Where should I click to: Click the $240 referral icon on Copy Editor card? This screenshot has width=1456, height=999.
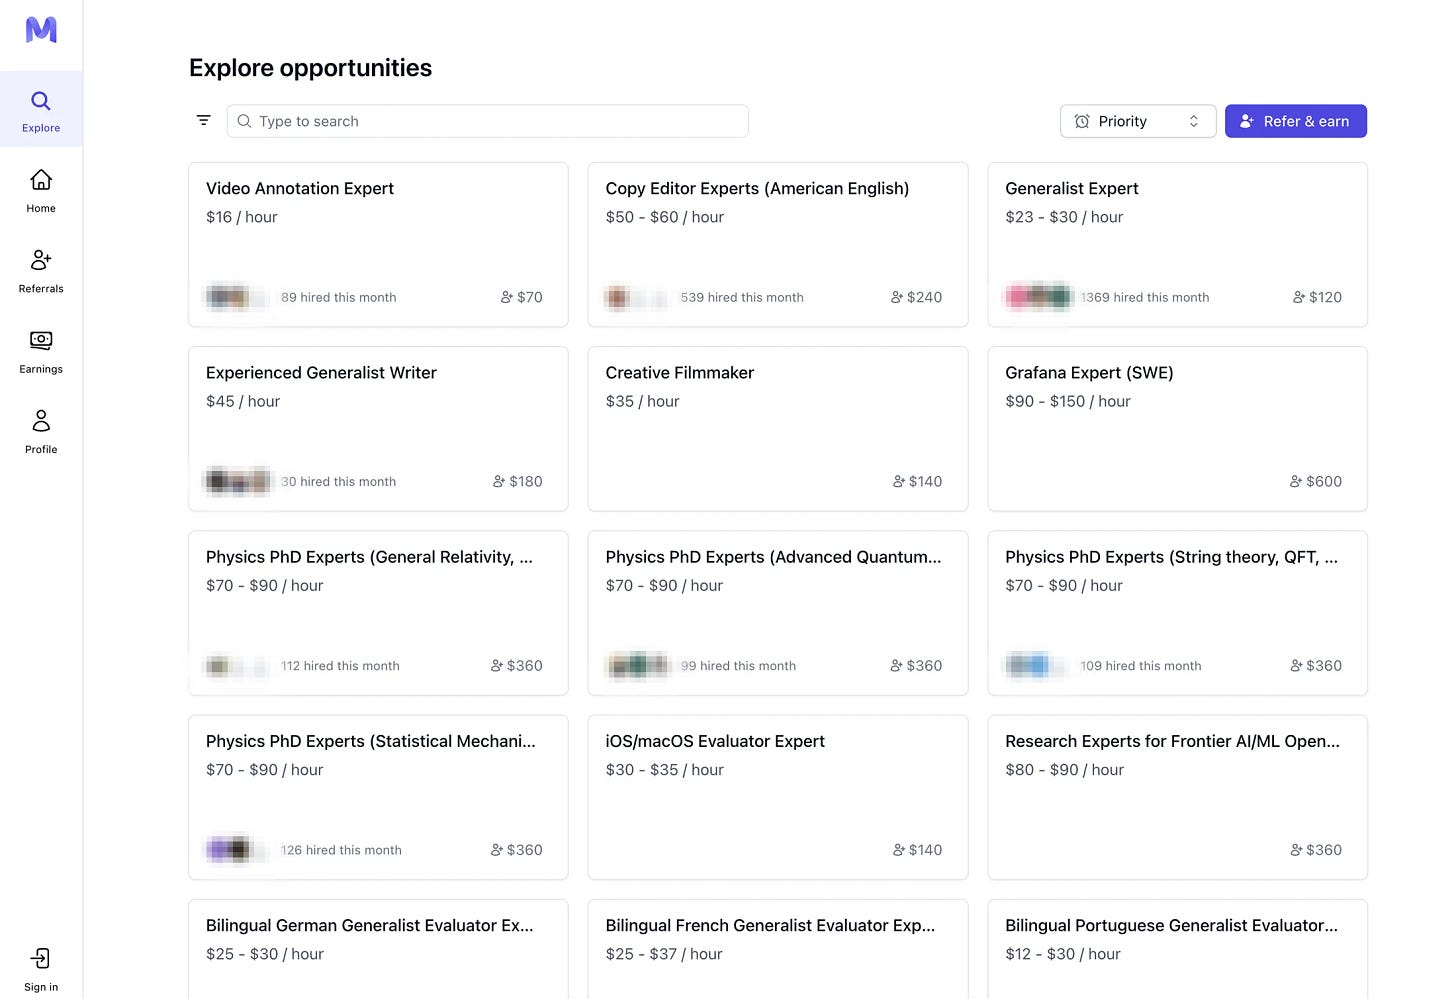click(897, 297)
